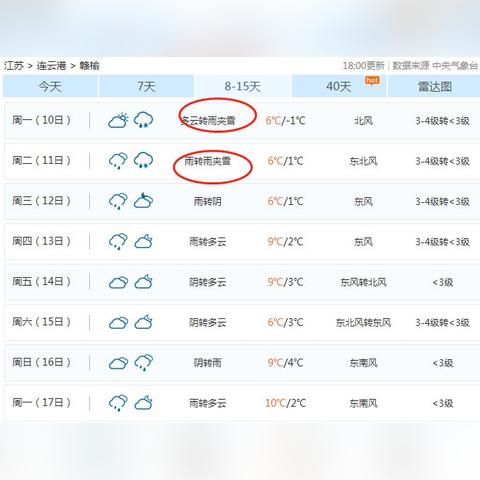The image size is (480, 480).
Task: Go to 连云港 in the breadcrumb
Action: tap(52, 66)
